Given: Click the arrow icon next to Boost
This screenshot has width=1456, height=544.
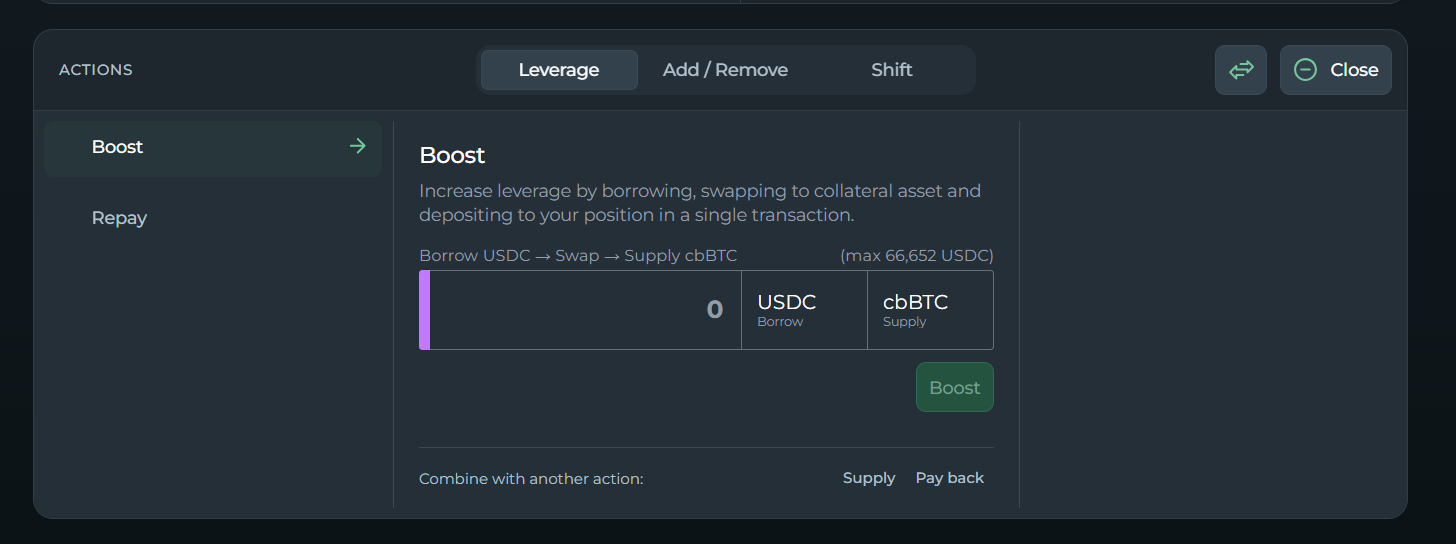Looking at the screenshot, I should (x=357, y=147).
